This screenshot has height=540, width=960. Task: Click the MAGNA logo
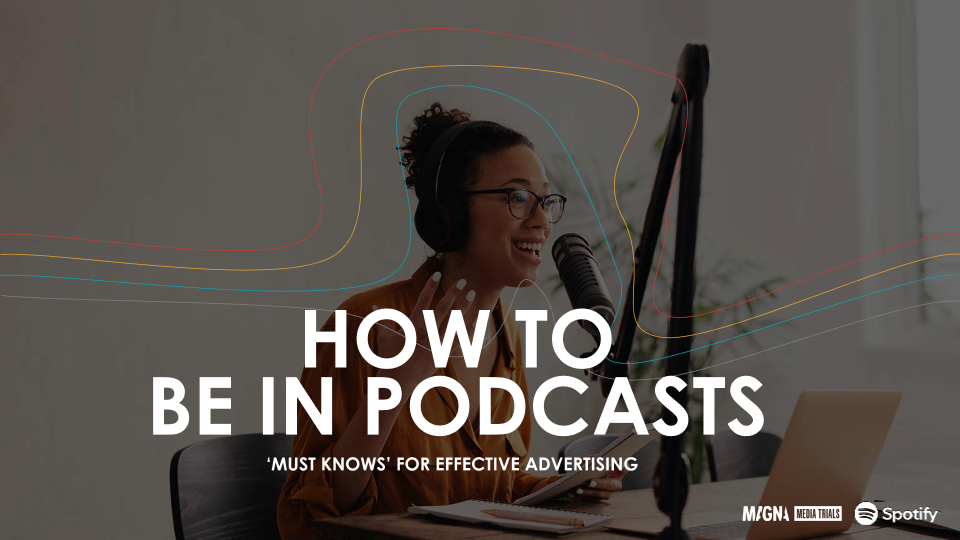point(765,514)
